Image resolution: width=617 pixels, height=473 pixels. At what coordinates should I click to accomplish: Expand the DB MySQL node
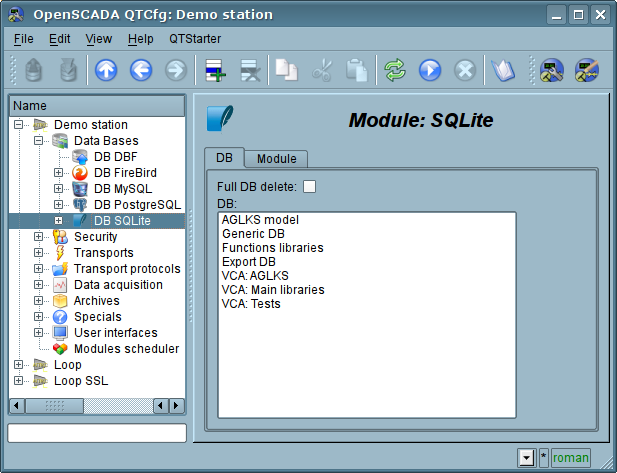[x=58, y=189]
